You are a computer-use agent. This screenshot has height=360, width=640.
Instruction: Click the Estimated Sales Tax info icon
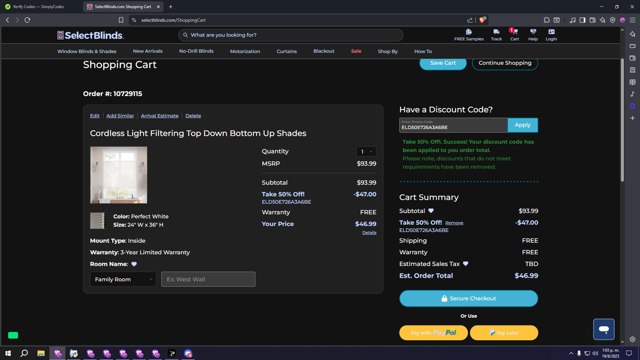(x=466, y=264)
